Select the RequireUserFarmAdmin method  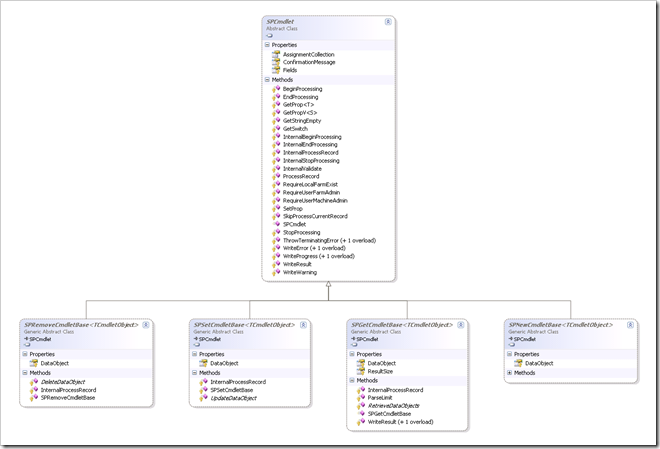pyautogui.click(x=311, y=192)
